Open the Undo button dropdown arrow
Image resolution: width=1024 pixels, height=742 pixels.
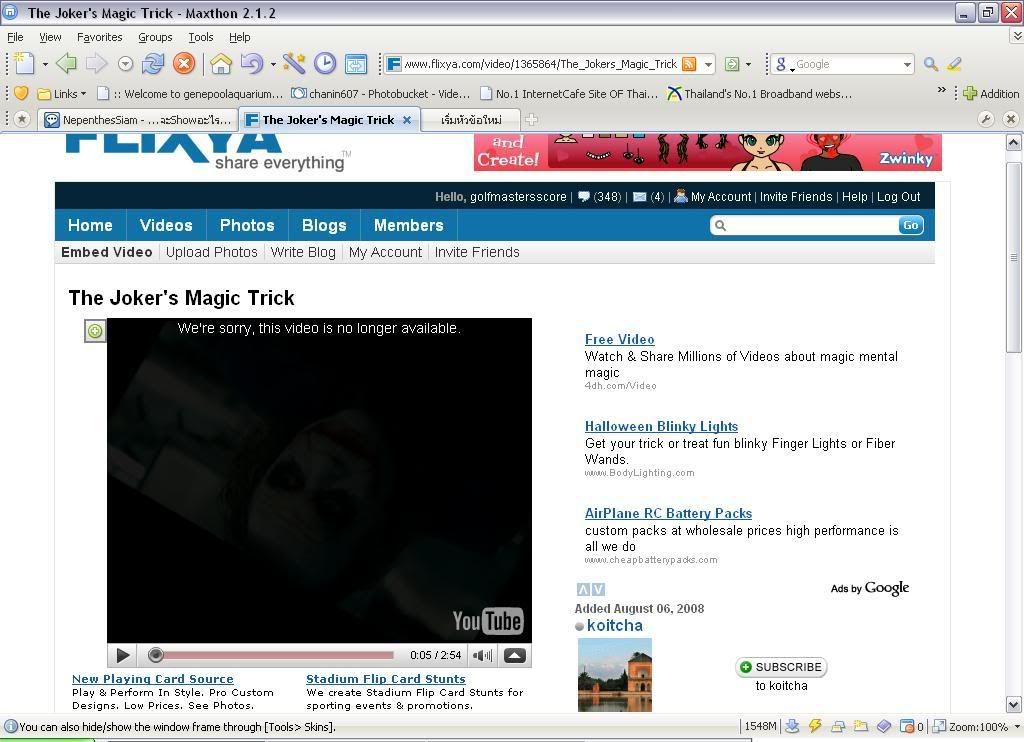(x=272, y=64)
